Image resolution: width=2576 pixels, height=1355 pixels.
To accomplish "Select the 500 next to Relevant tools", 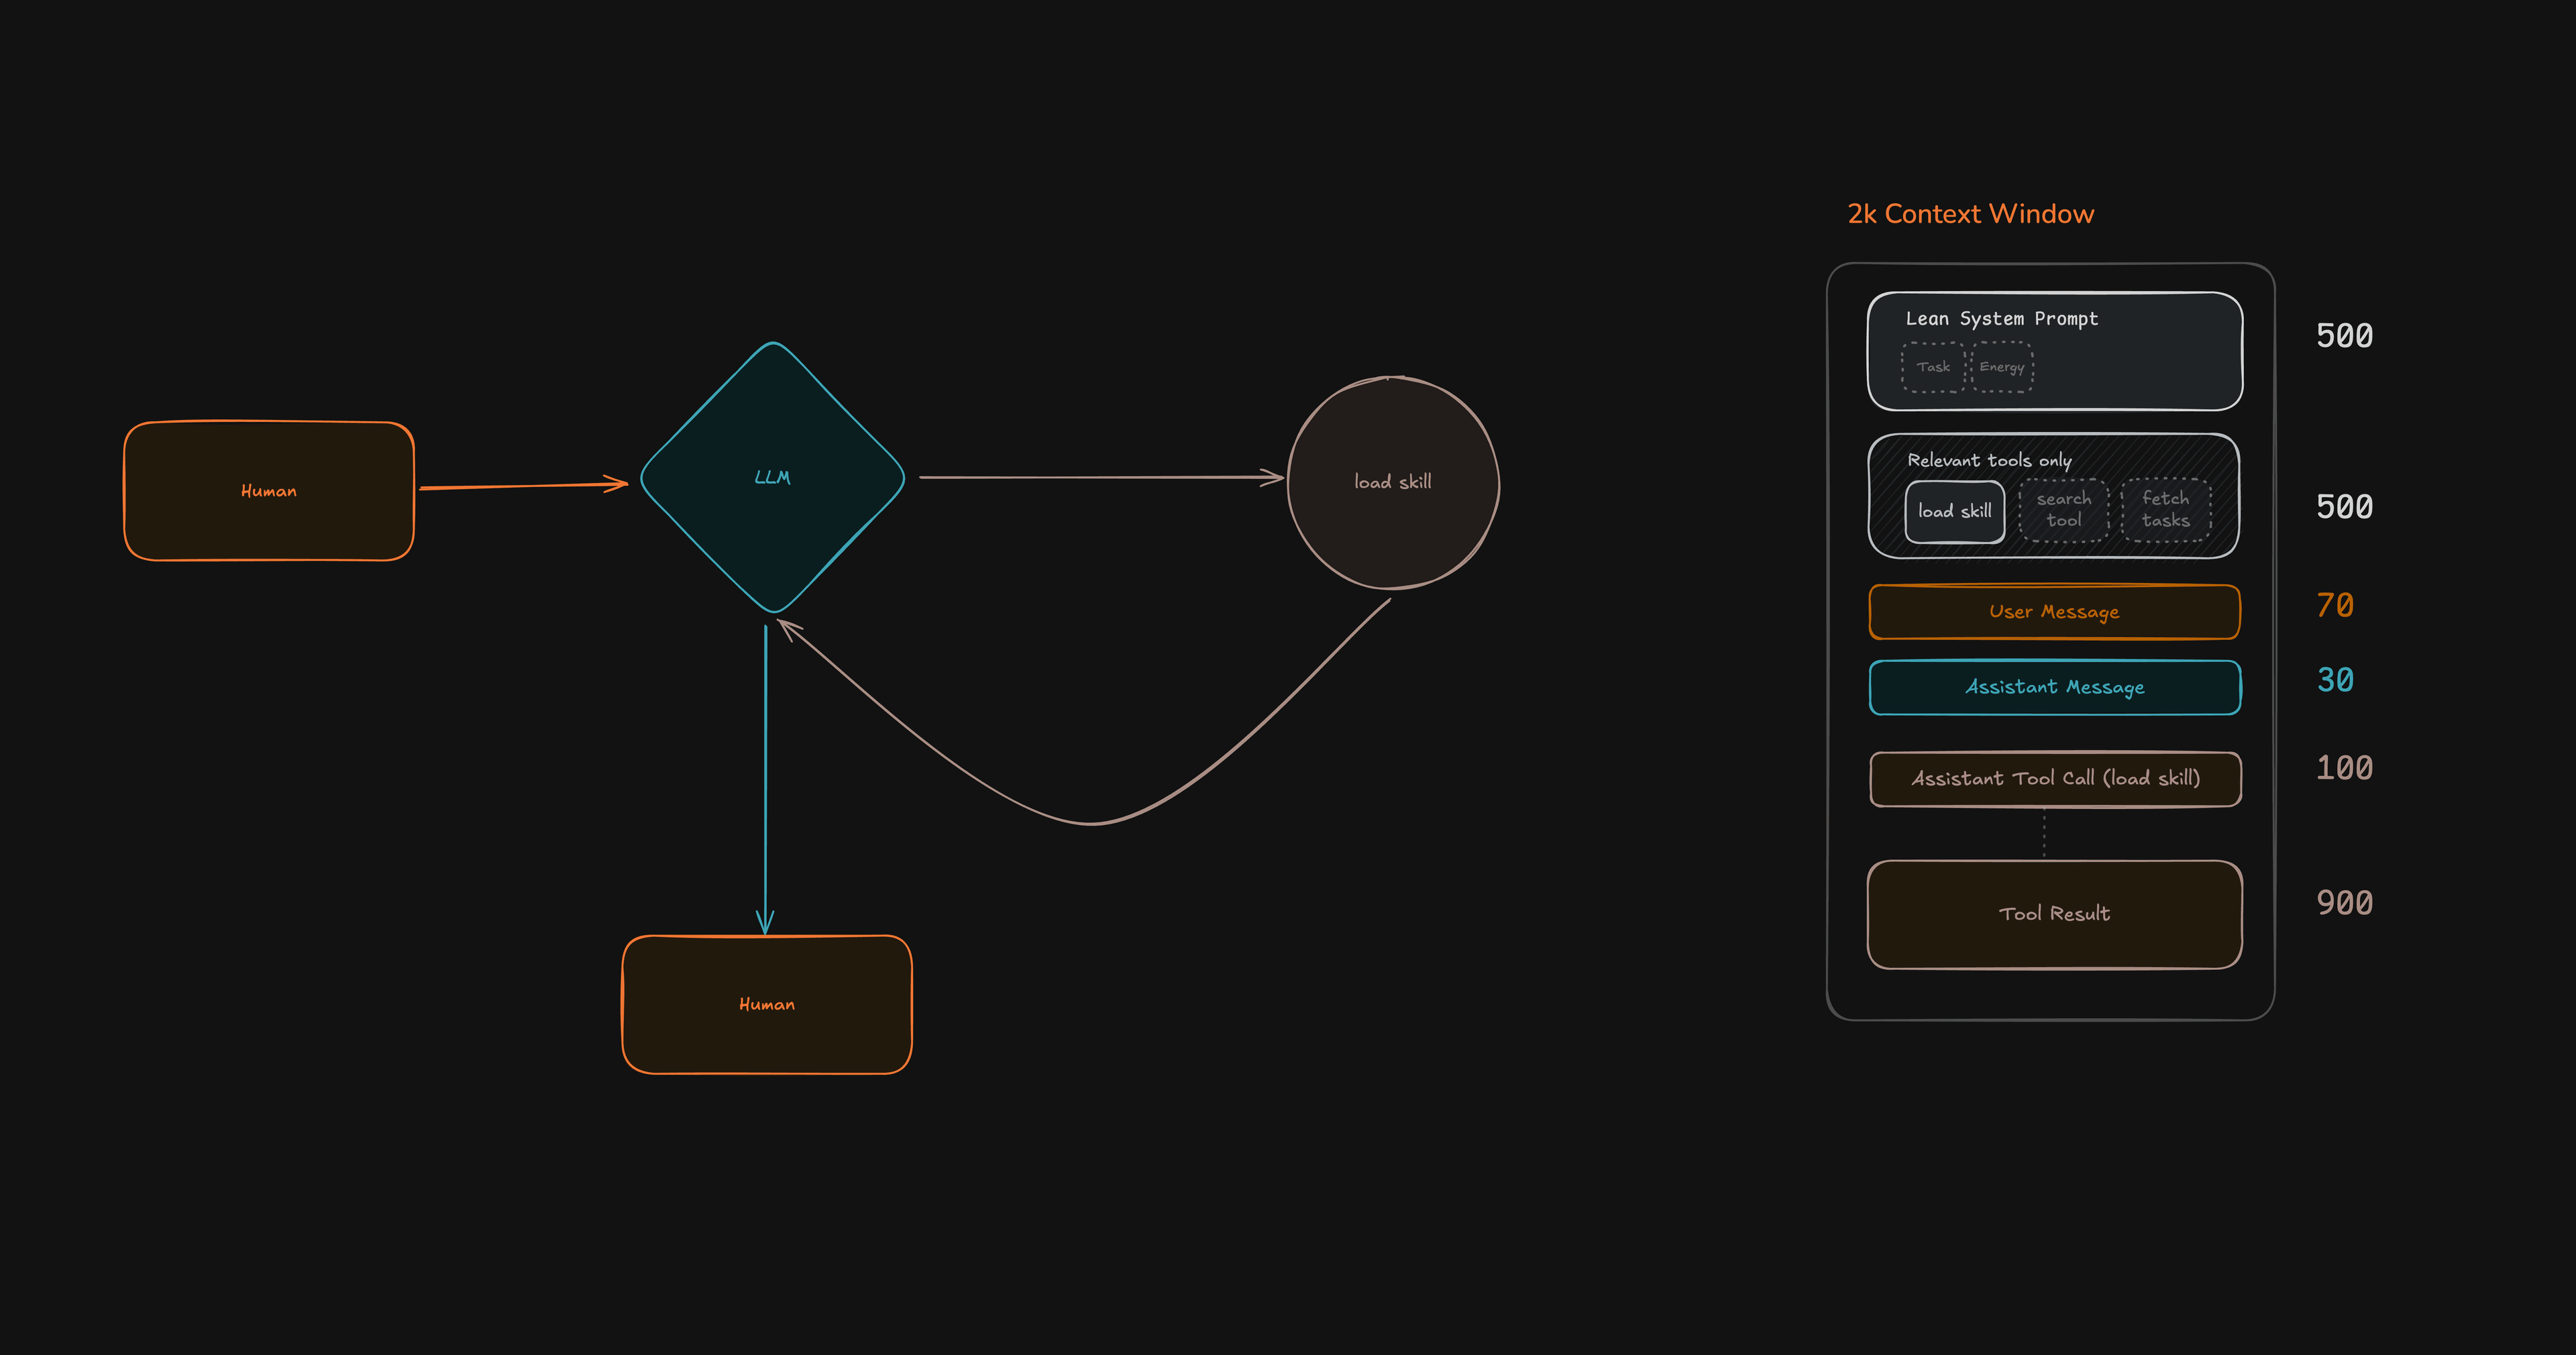I will coord(2344,507).
